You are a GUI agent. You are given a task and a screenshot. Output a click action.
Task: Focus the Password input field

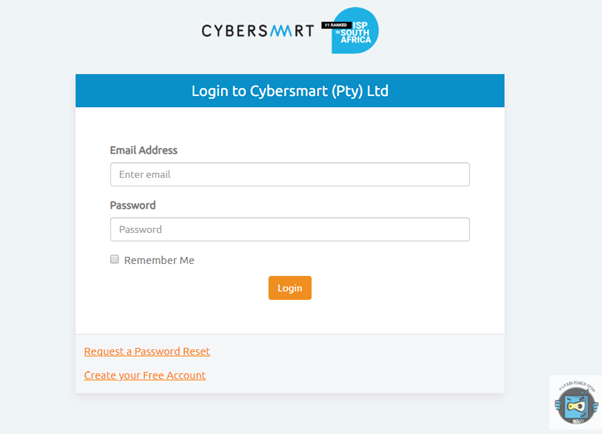(290, 229)
